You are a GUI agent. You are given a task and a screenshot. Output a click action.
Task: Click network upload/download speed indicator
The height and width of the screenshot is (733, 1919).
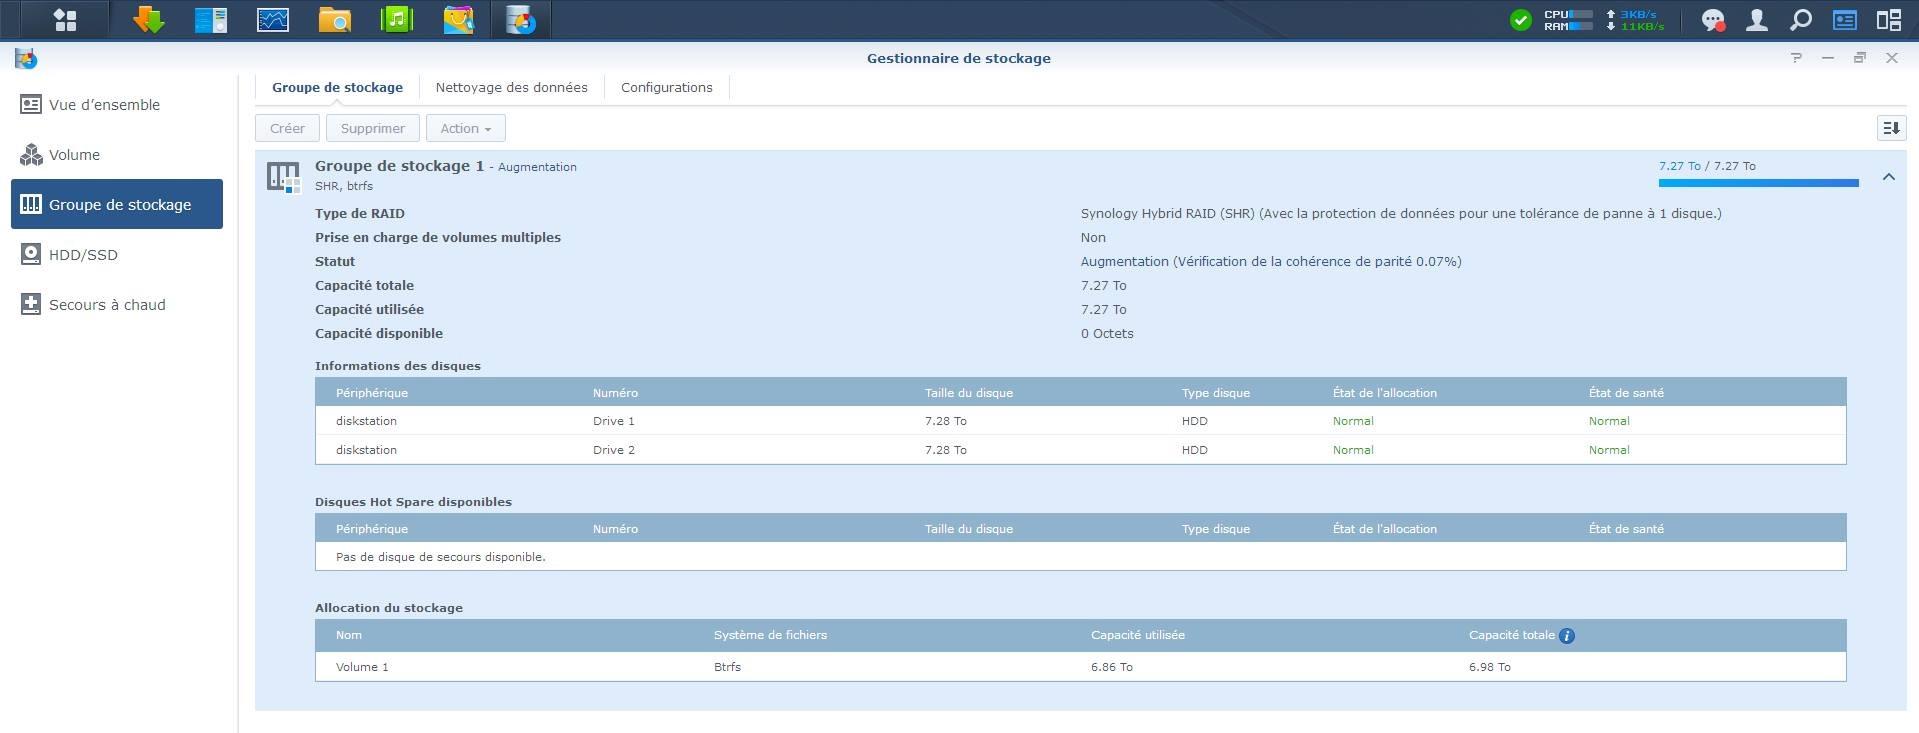click(1636, 20)
